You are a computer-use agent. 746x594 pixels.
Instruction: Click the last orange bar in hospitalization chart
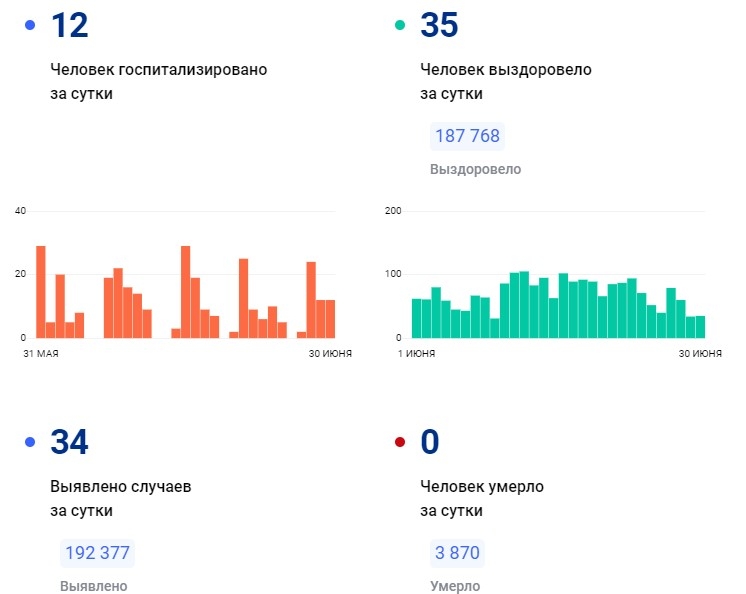coord(330,319)
